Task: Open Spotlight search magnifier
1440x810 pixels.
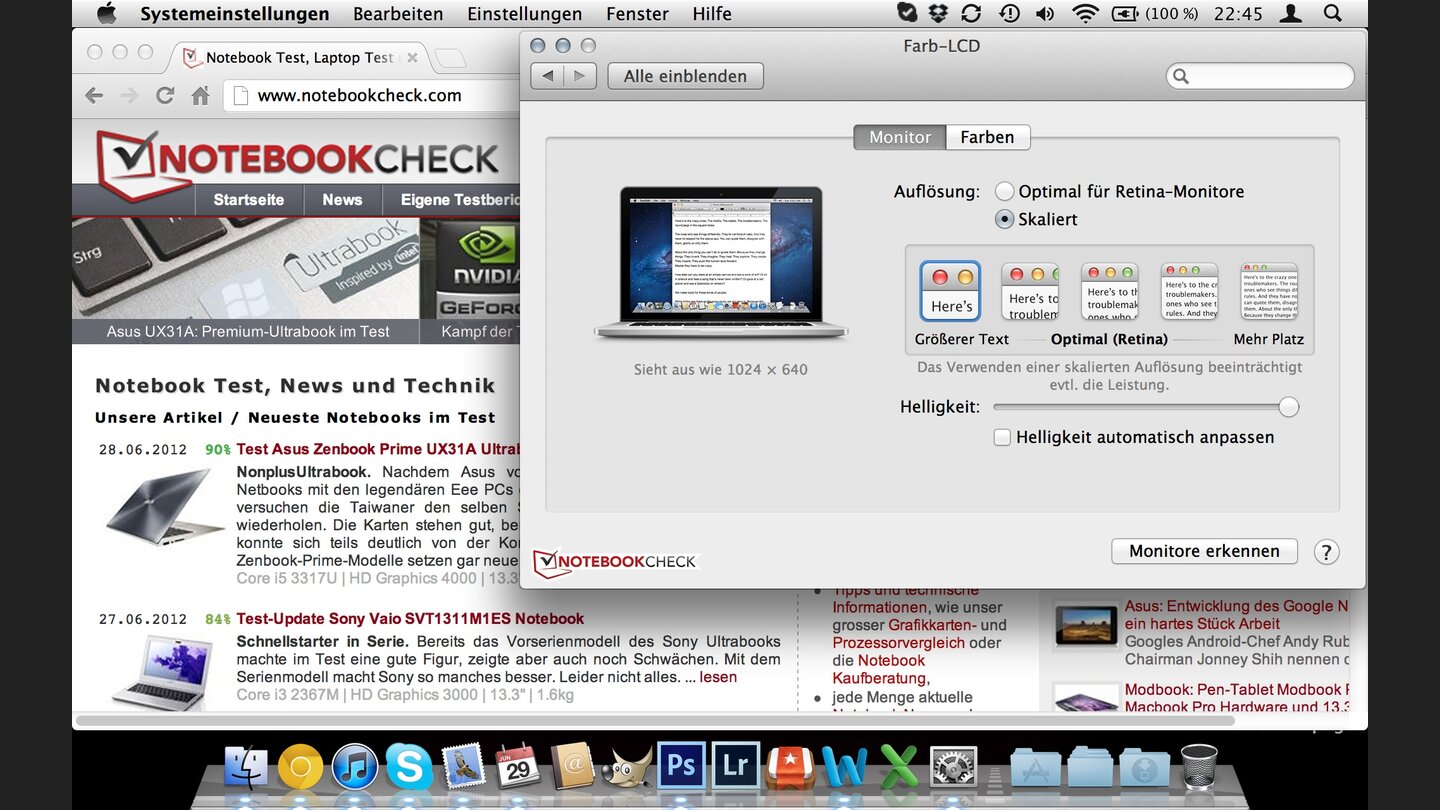Action: coord(1332,13)
